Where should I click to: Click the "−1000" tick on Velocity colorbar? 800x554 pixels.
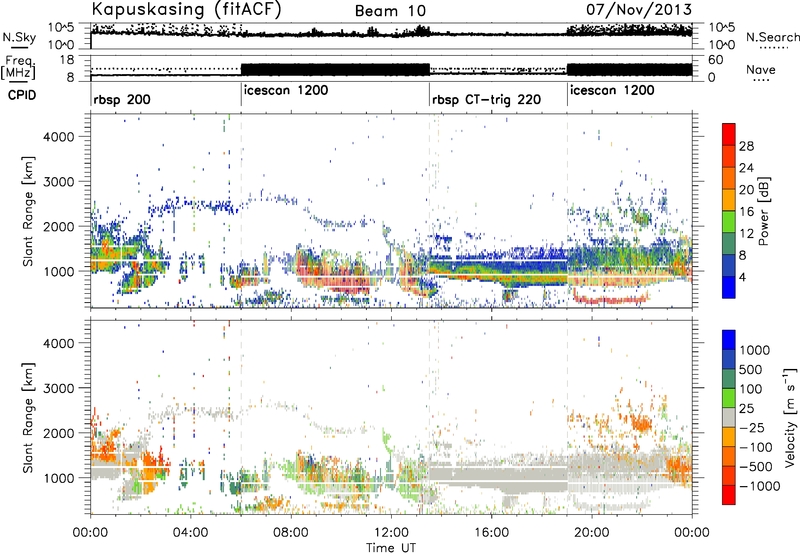coord(759,486)
